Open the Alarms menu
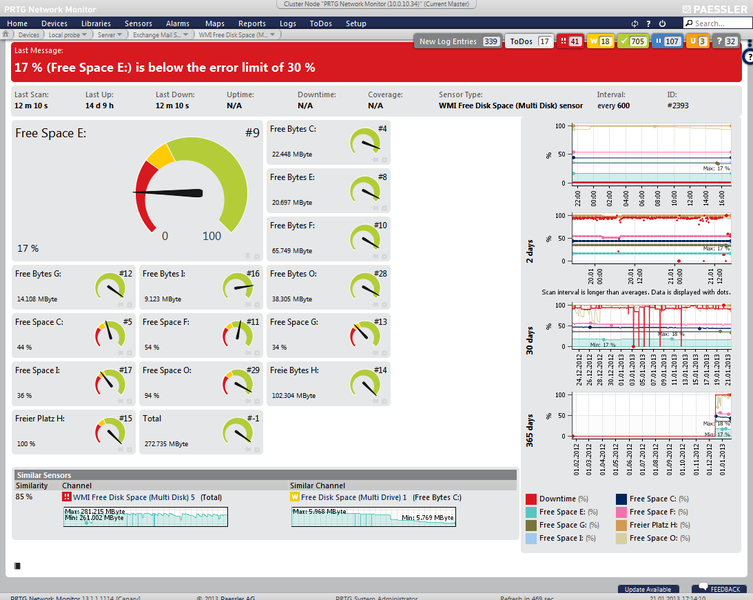Image resolution: width=753 pixels, height=600 pixels. [x=178, y=24]
